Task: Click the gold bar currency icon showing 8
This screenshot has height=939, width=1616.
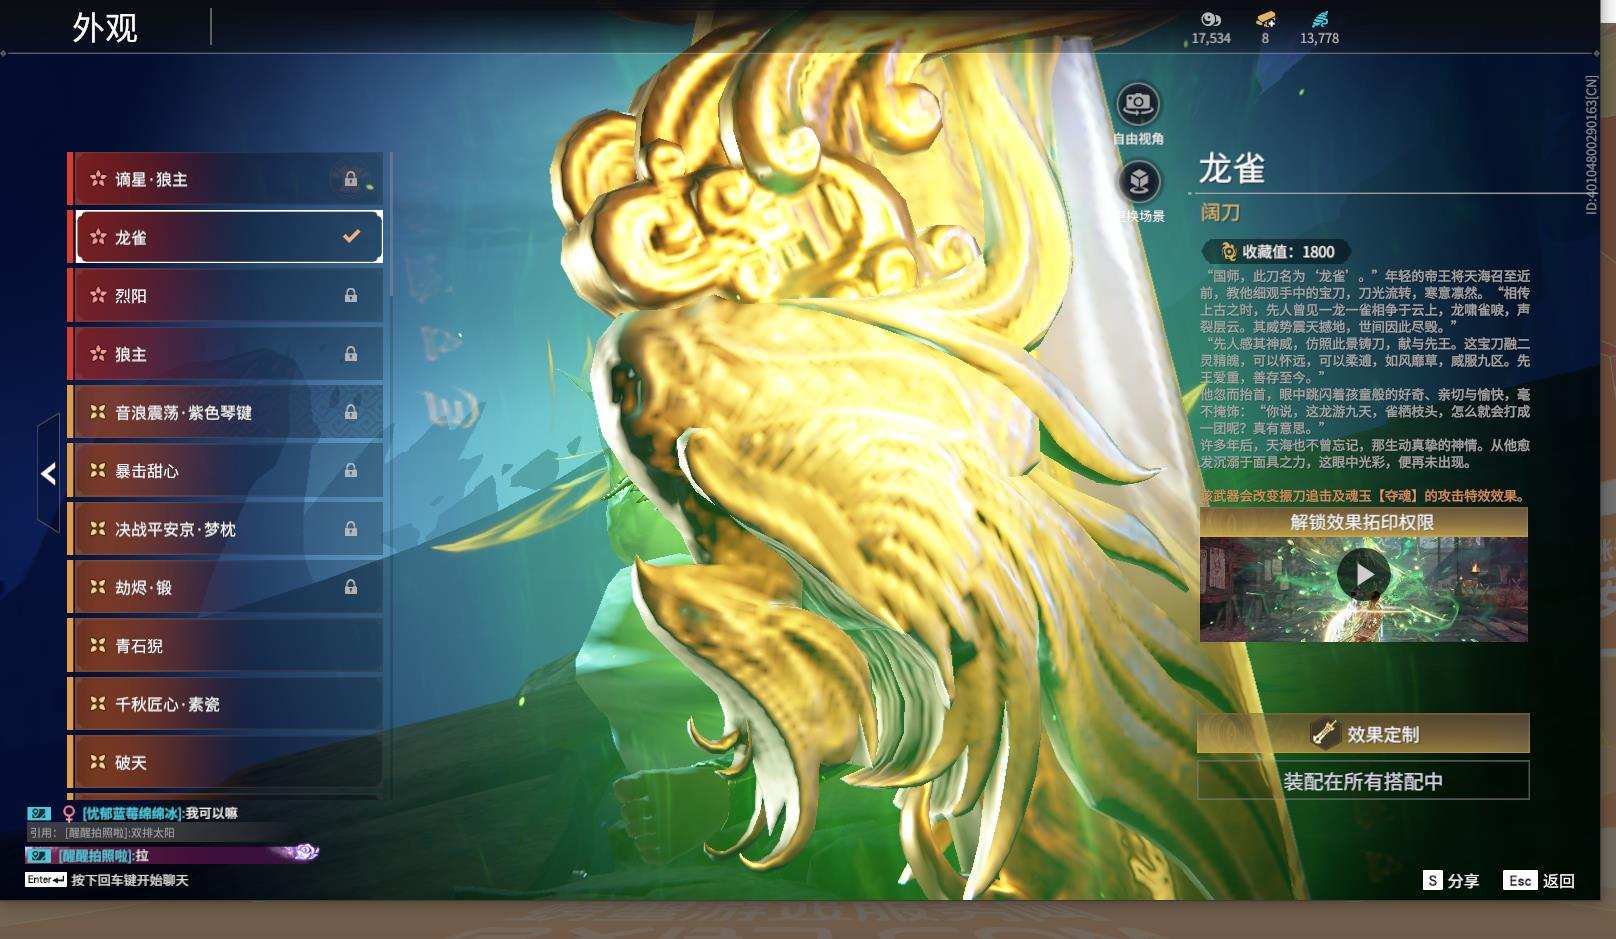Action: (x=1265, y=18)
